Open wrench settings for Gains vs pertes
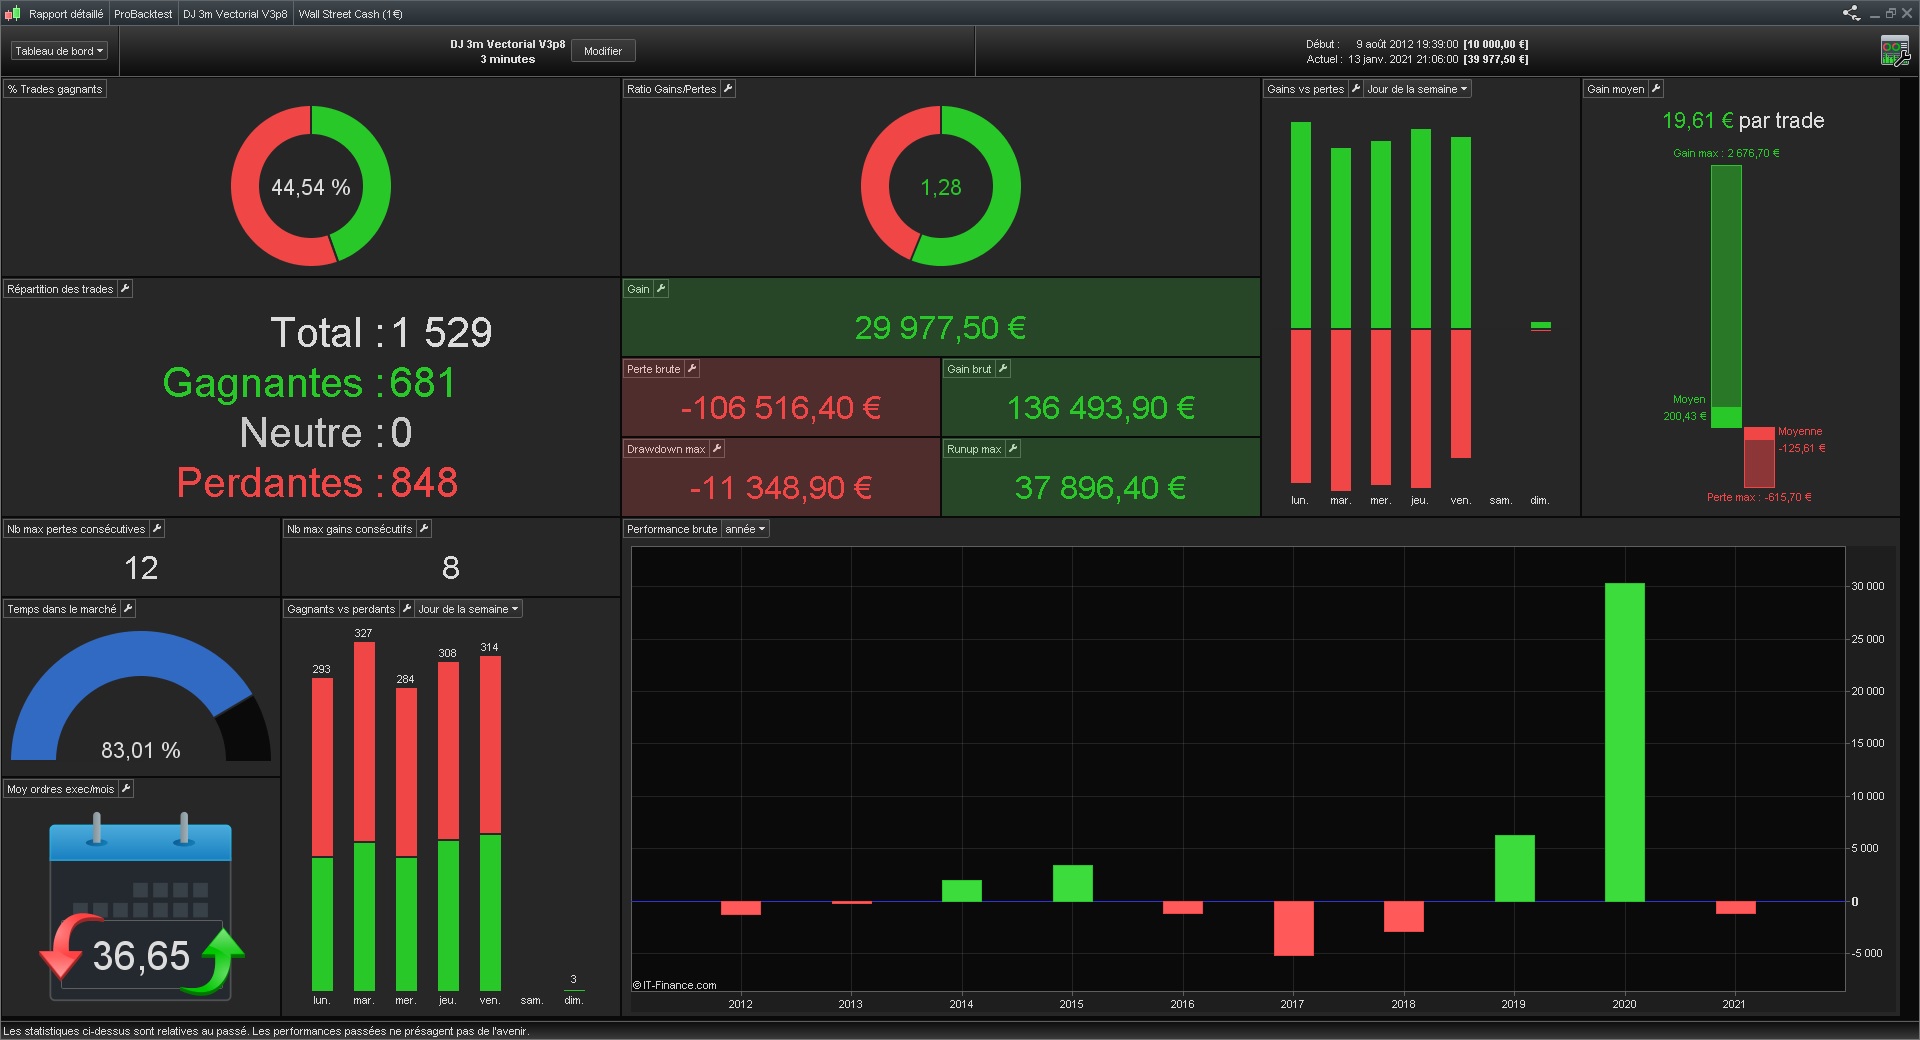The image size is (1920, 1040). tap(1356, 89)
